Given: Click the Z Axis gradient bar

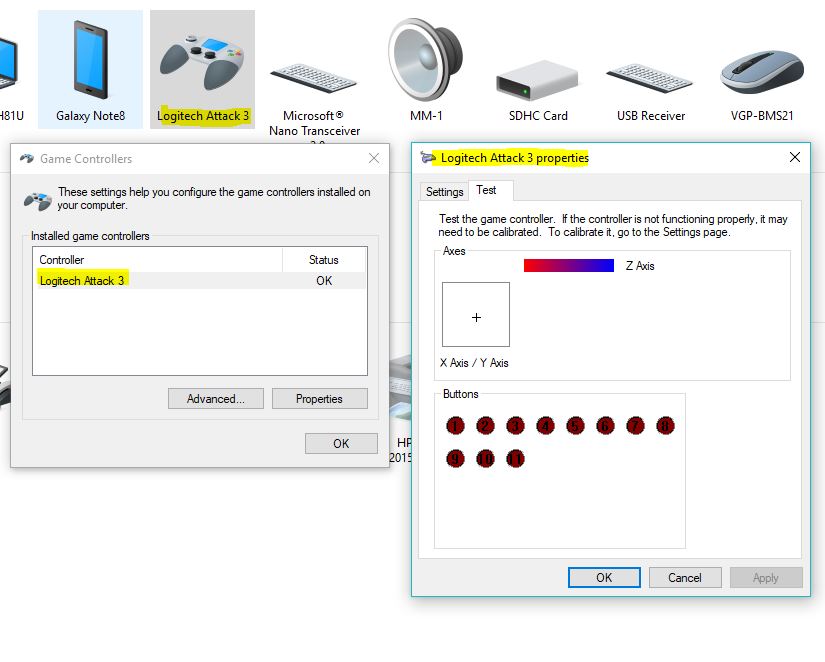Looking at the screenshot, I should (569, 265).
